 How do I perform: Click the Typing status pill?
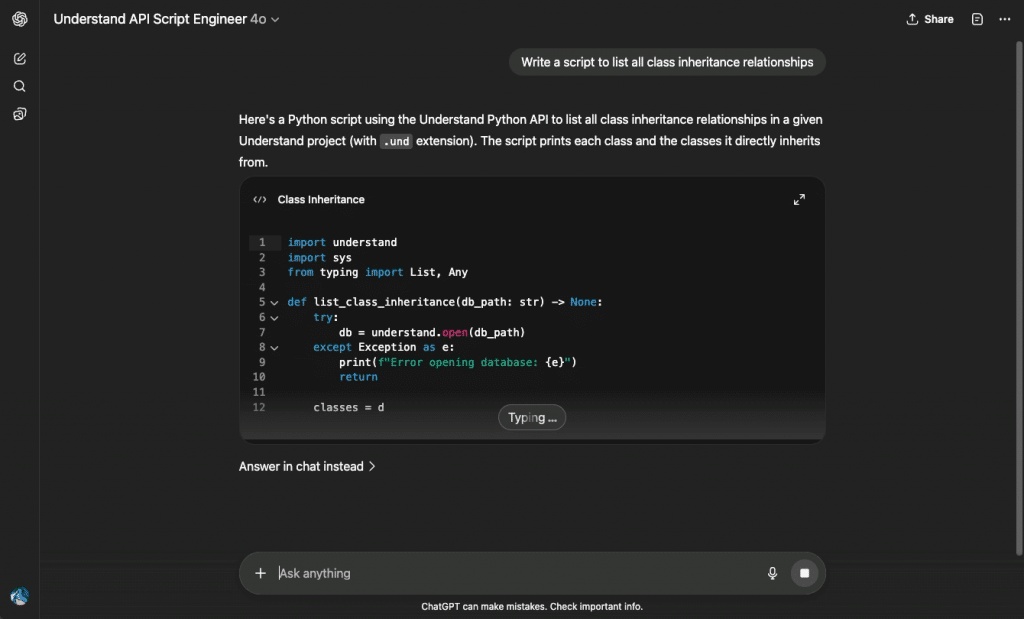[532, 418]
